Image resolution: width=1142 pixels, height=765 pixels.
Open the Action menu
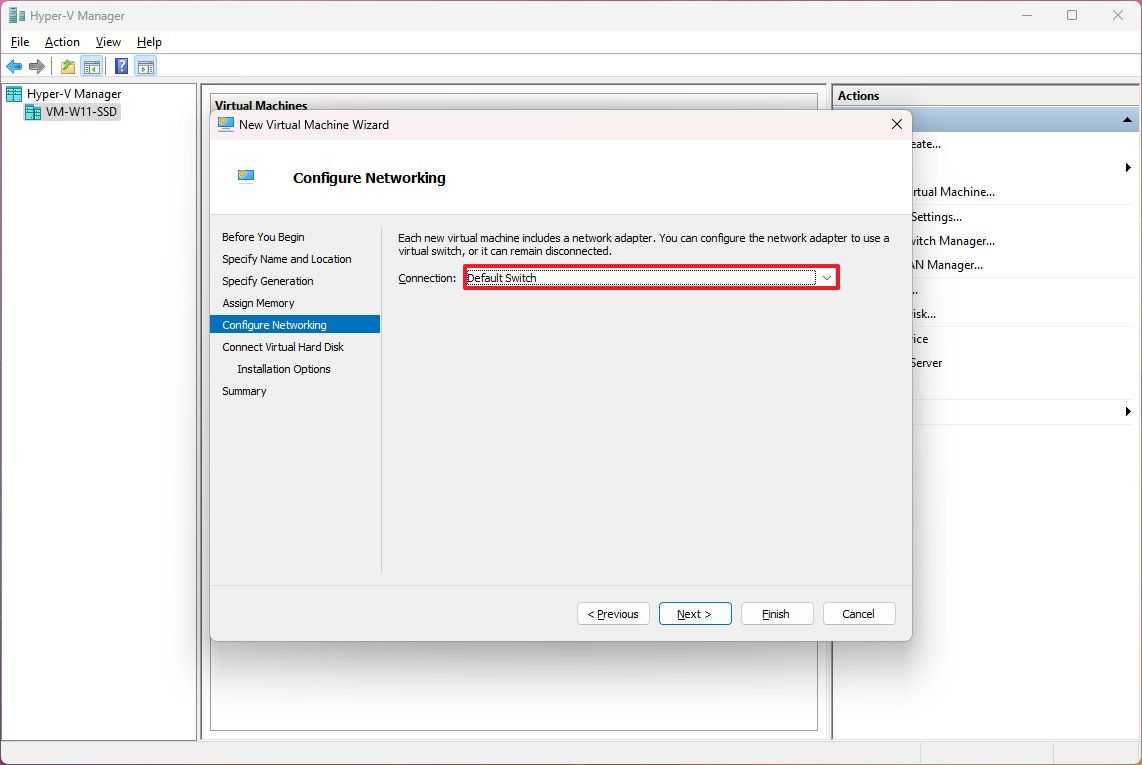coord(62,42)
